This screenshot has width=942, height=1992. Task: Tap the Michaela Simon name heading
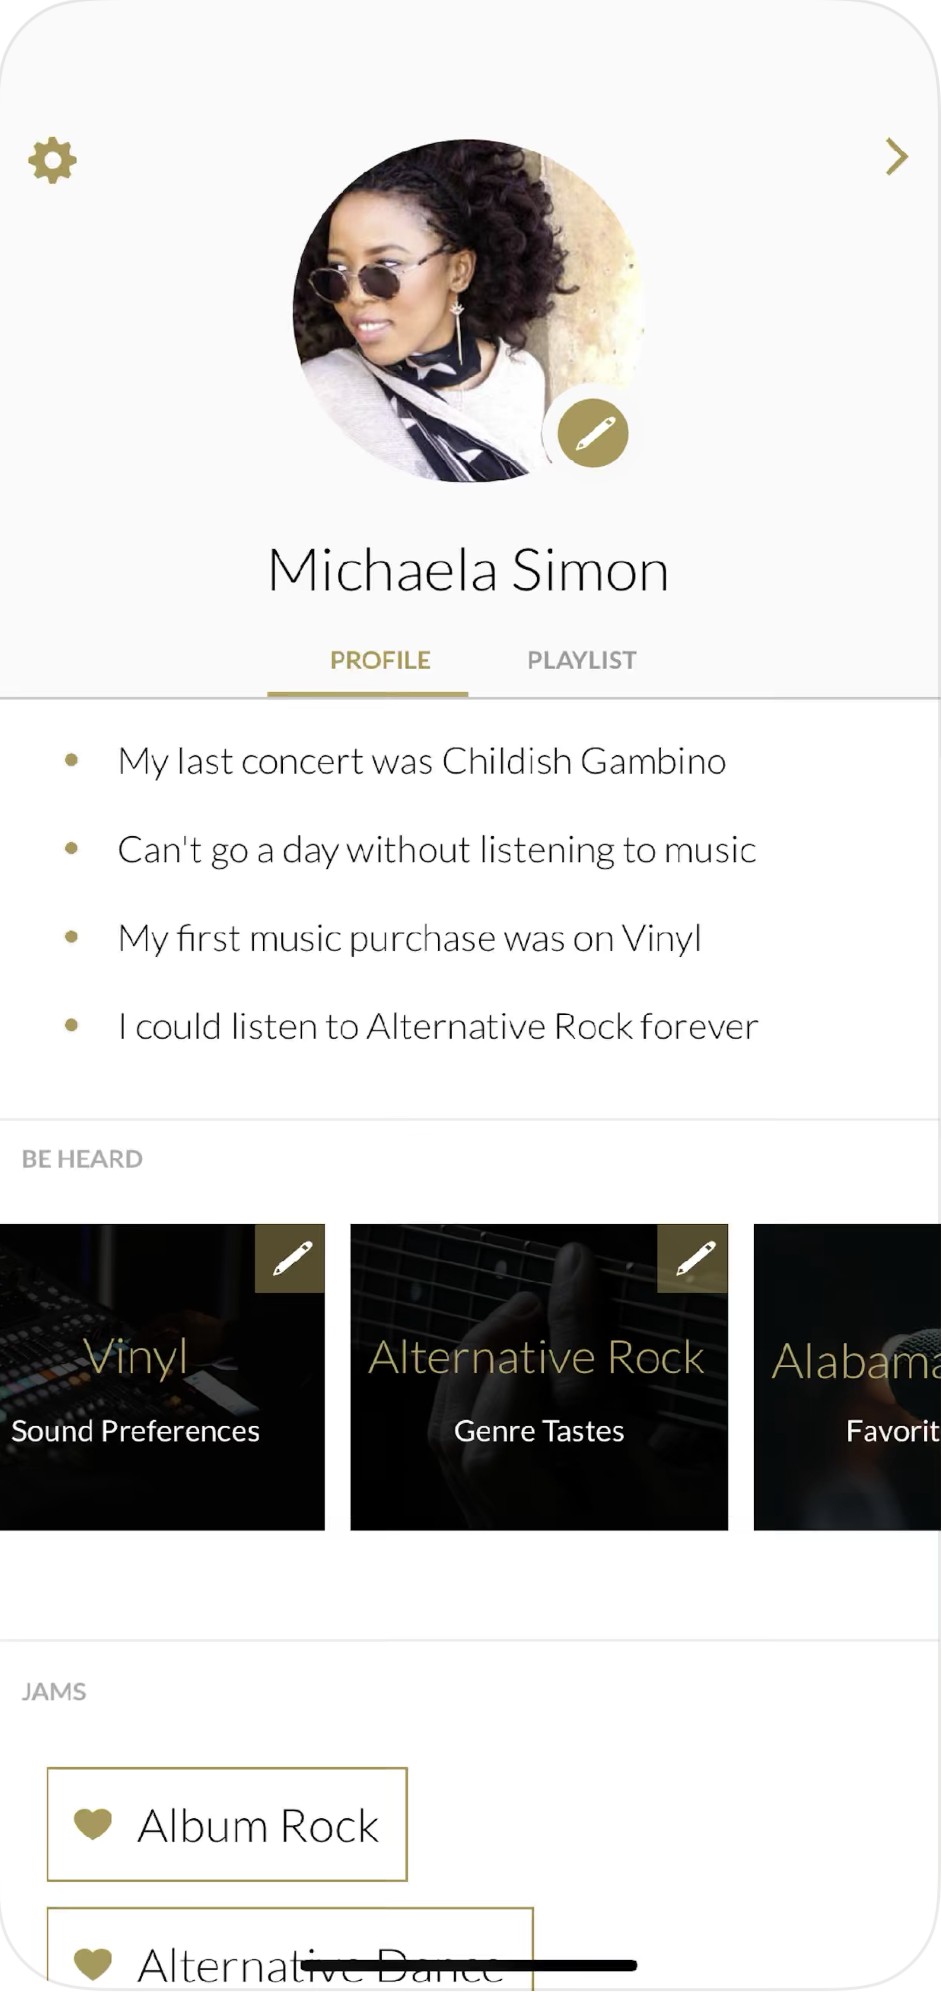tap(468, 570)
